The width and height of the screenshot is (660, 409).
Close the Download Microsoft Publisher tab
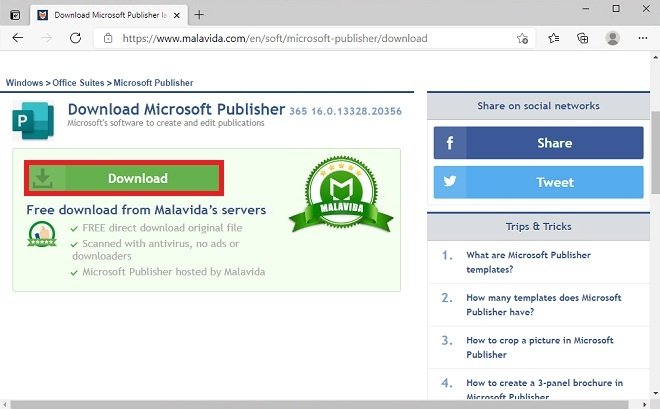point(177,16)
